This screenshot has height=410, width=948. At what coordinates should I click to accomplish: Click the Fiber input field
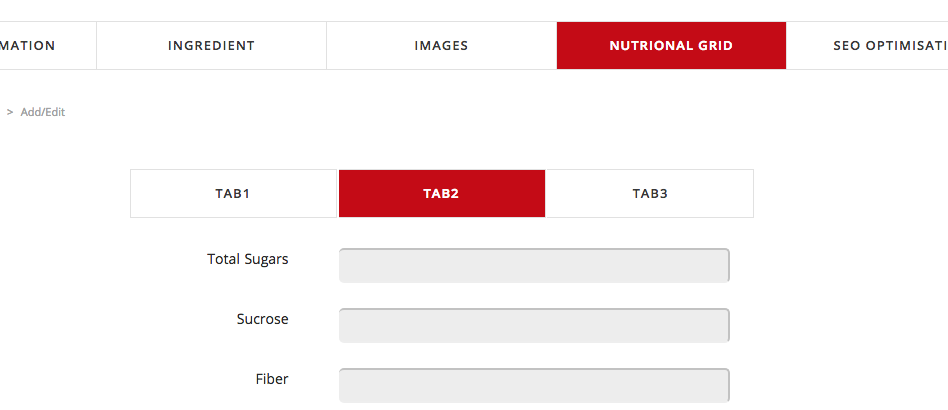tap(534, 386)
